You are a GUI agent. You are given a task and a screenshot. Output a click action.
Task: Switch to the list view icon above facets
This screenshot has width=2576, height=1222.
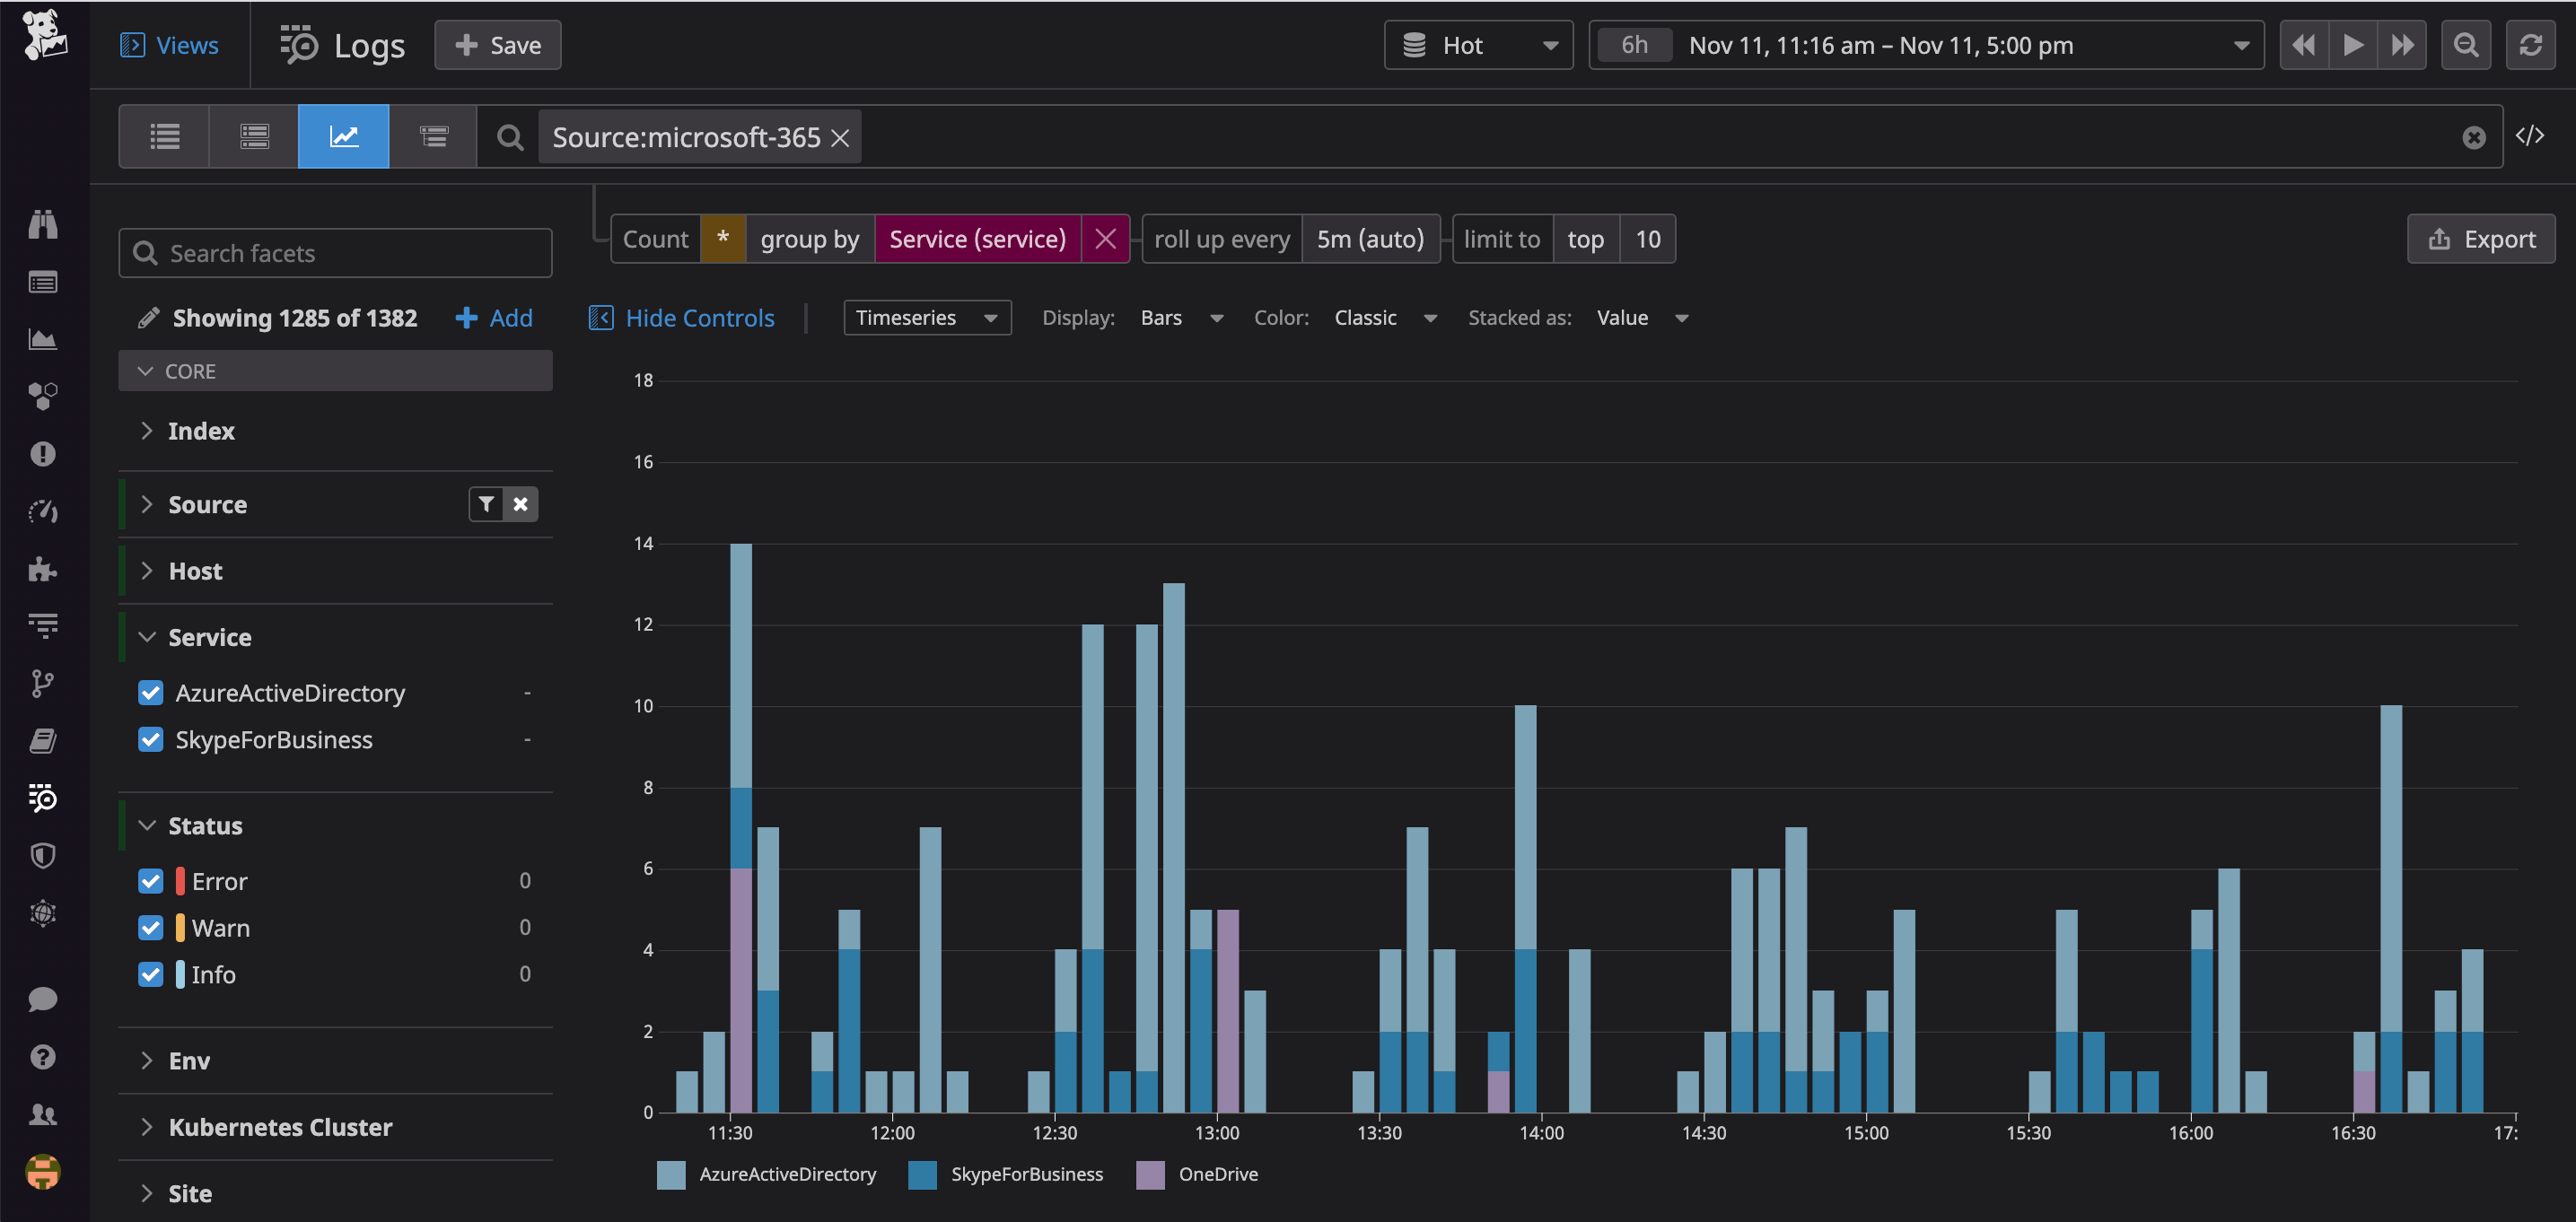coord(164,136)
